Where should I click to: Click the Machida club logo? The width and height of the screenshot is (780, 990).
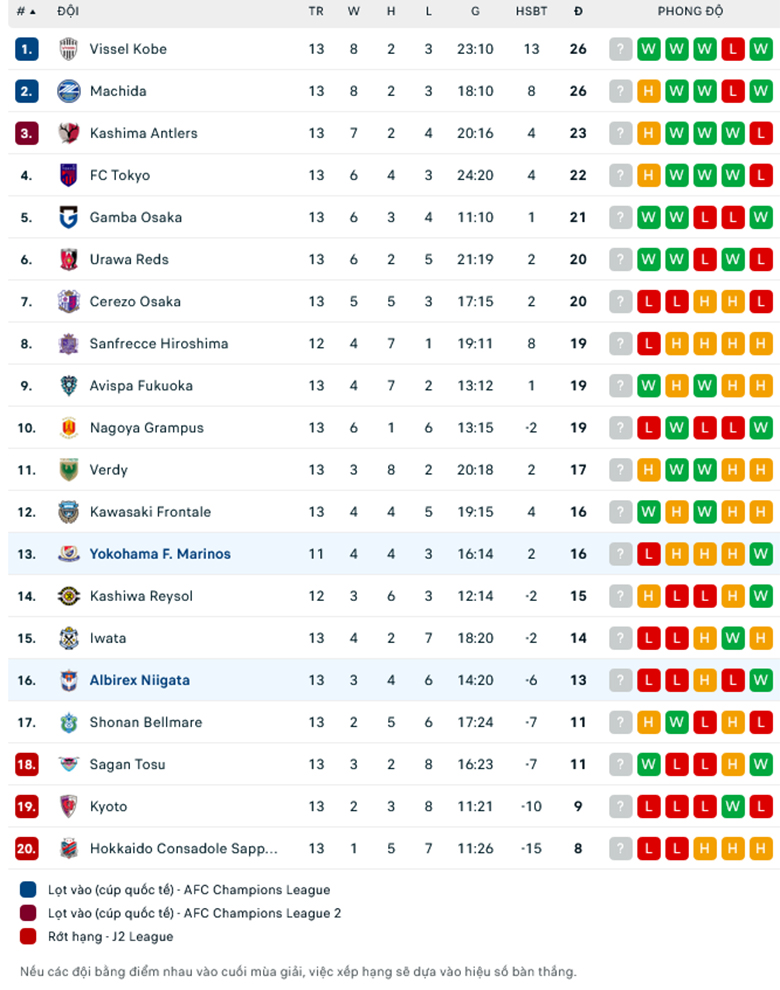click(68, 91)
